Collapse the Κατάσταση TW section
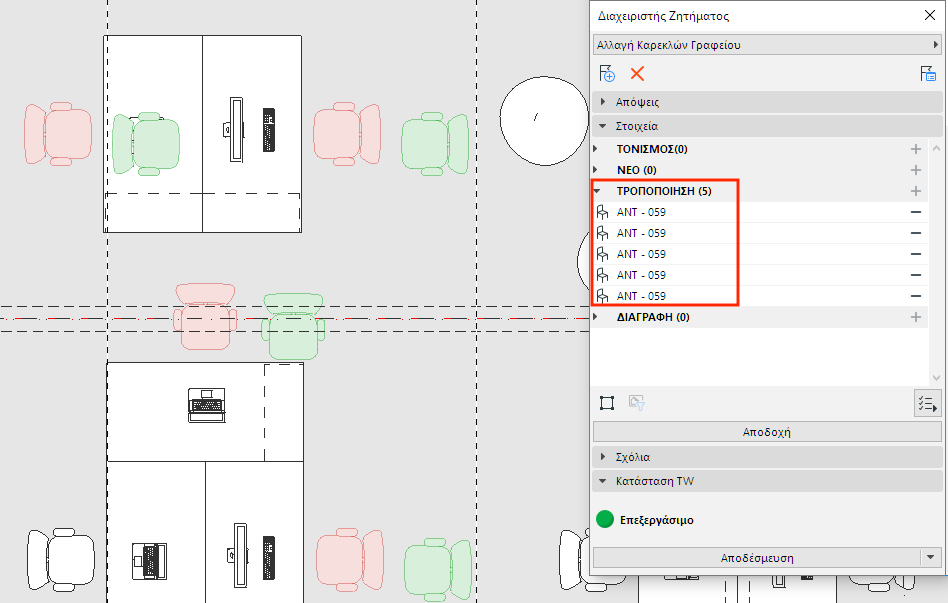 (x=603, y=481)
